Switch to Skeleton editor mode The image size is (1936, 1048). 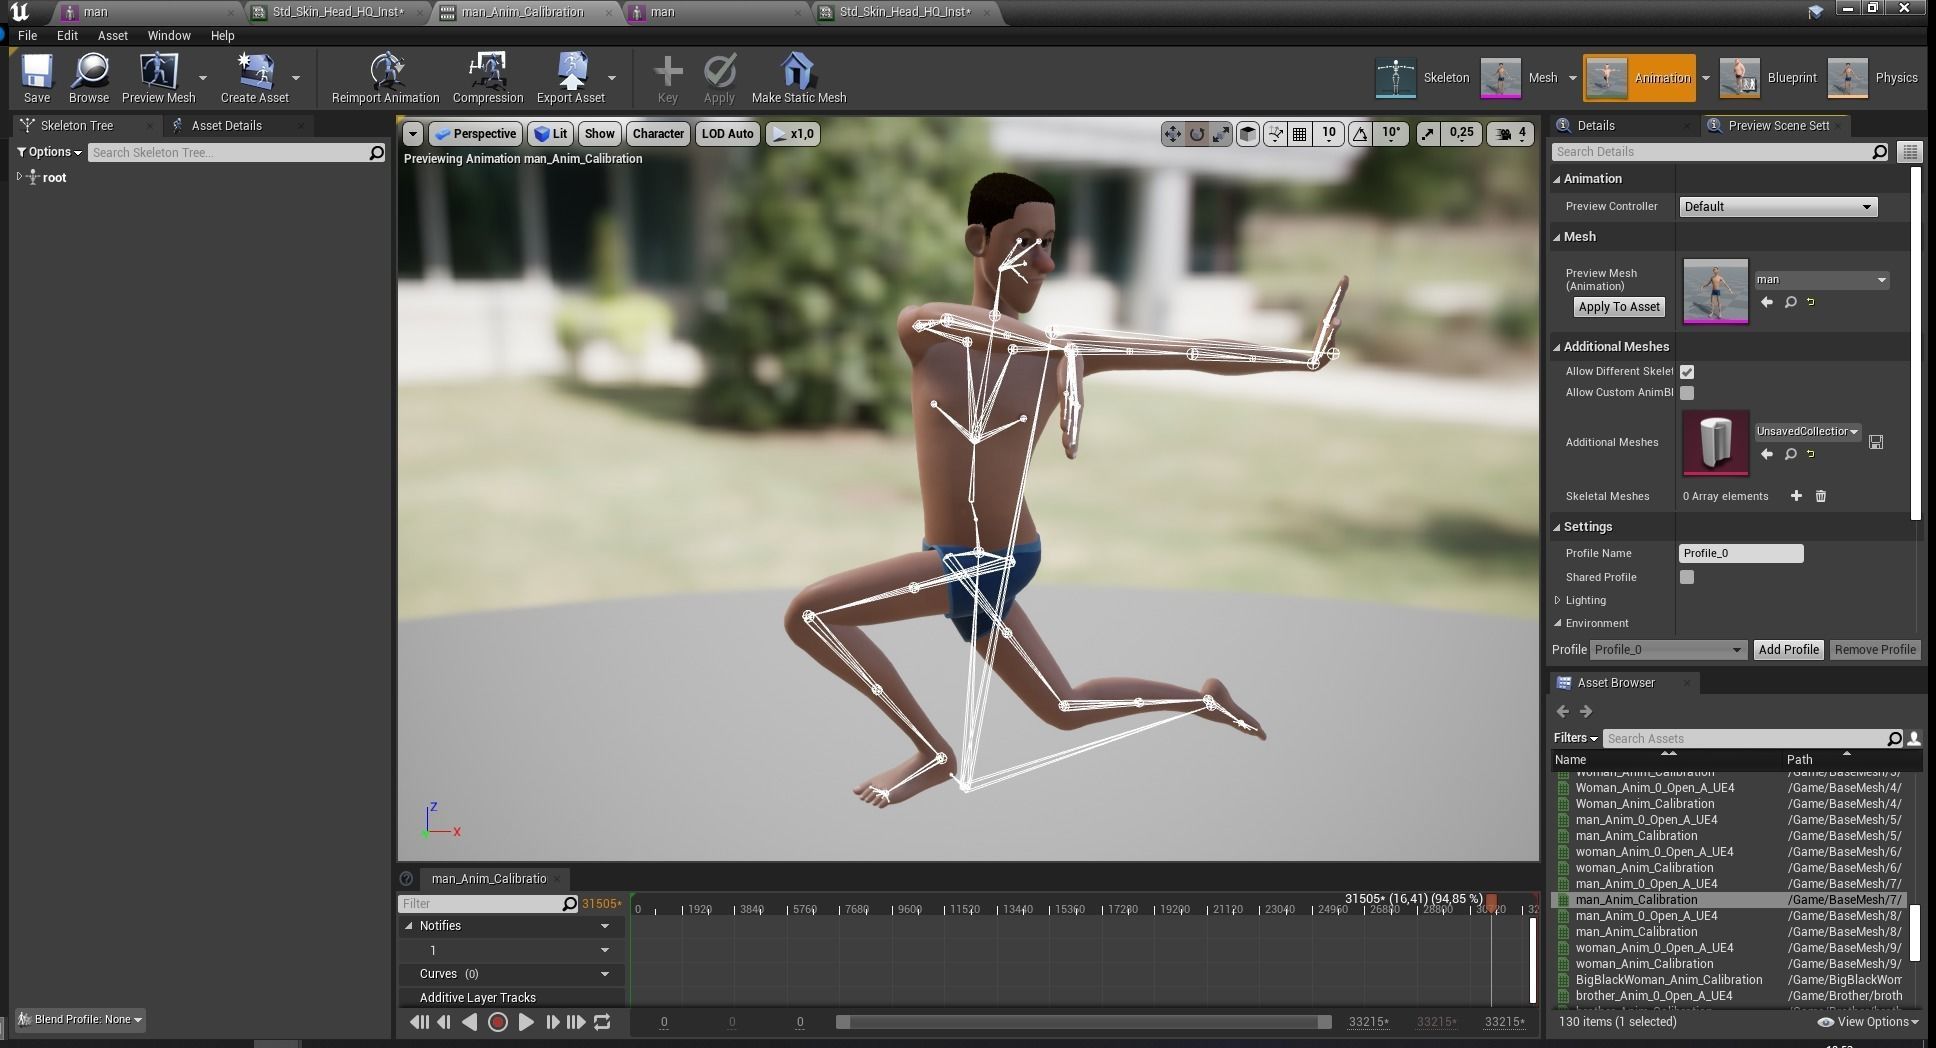tap(1421, 78)
